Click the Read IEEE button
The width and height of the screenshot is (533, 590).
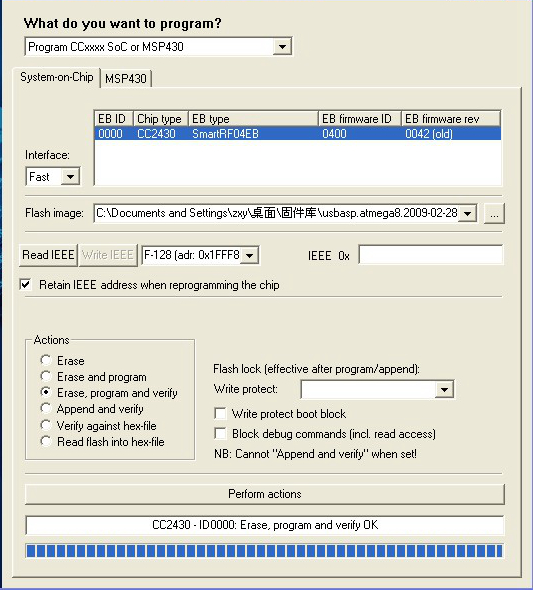[x=48, y=255]
